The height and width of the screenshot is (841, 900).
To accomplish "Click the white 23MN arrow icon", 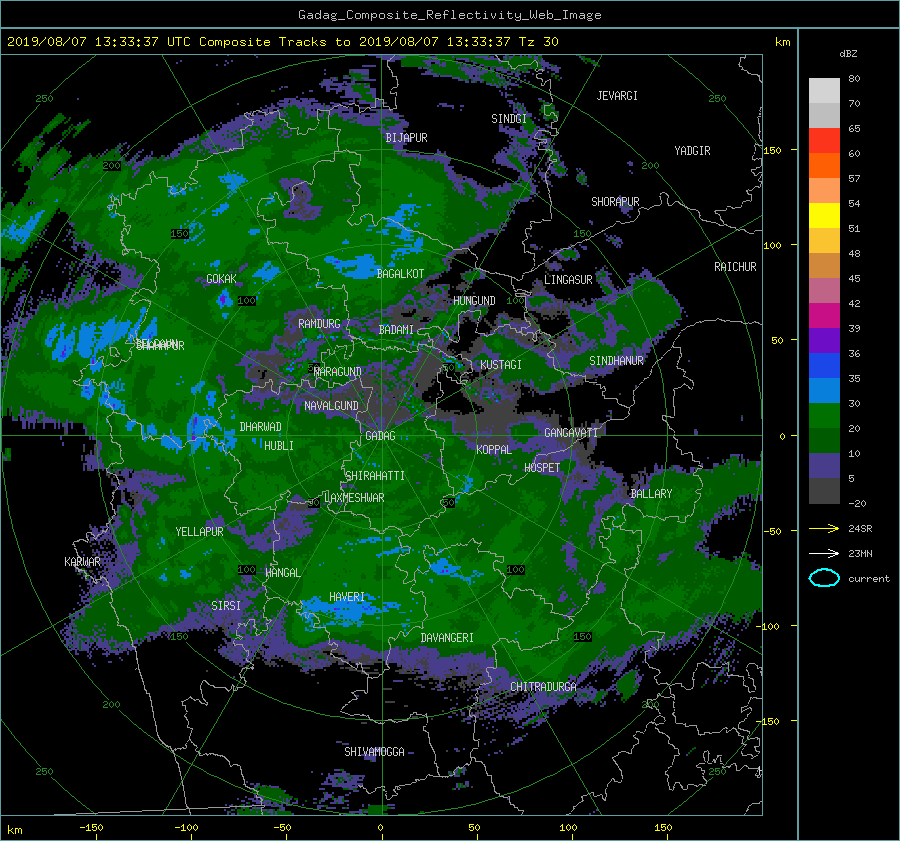I will (824, 553).
